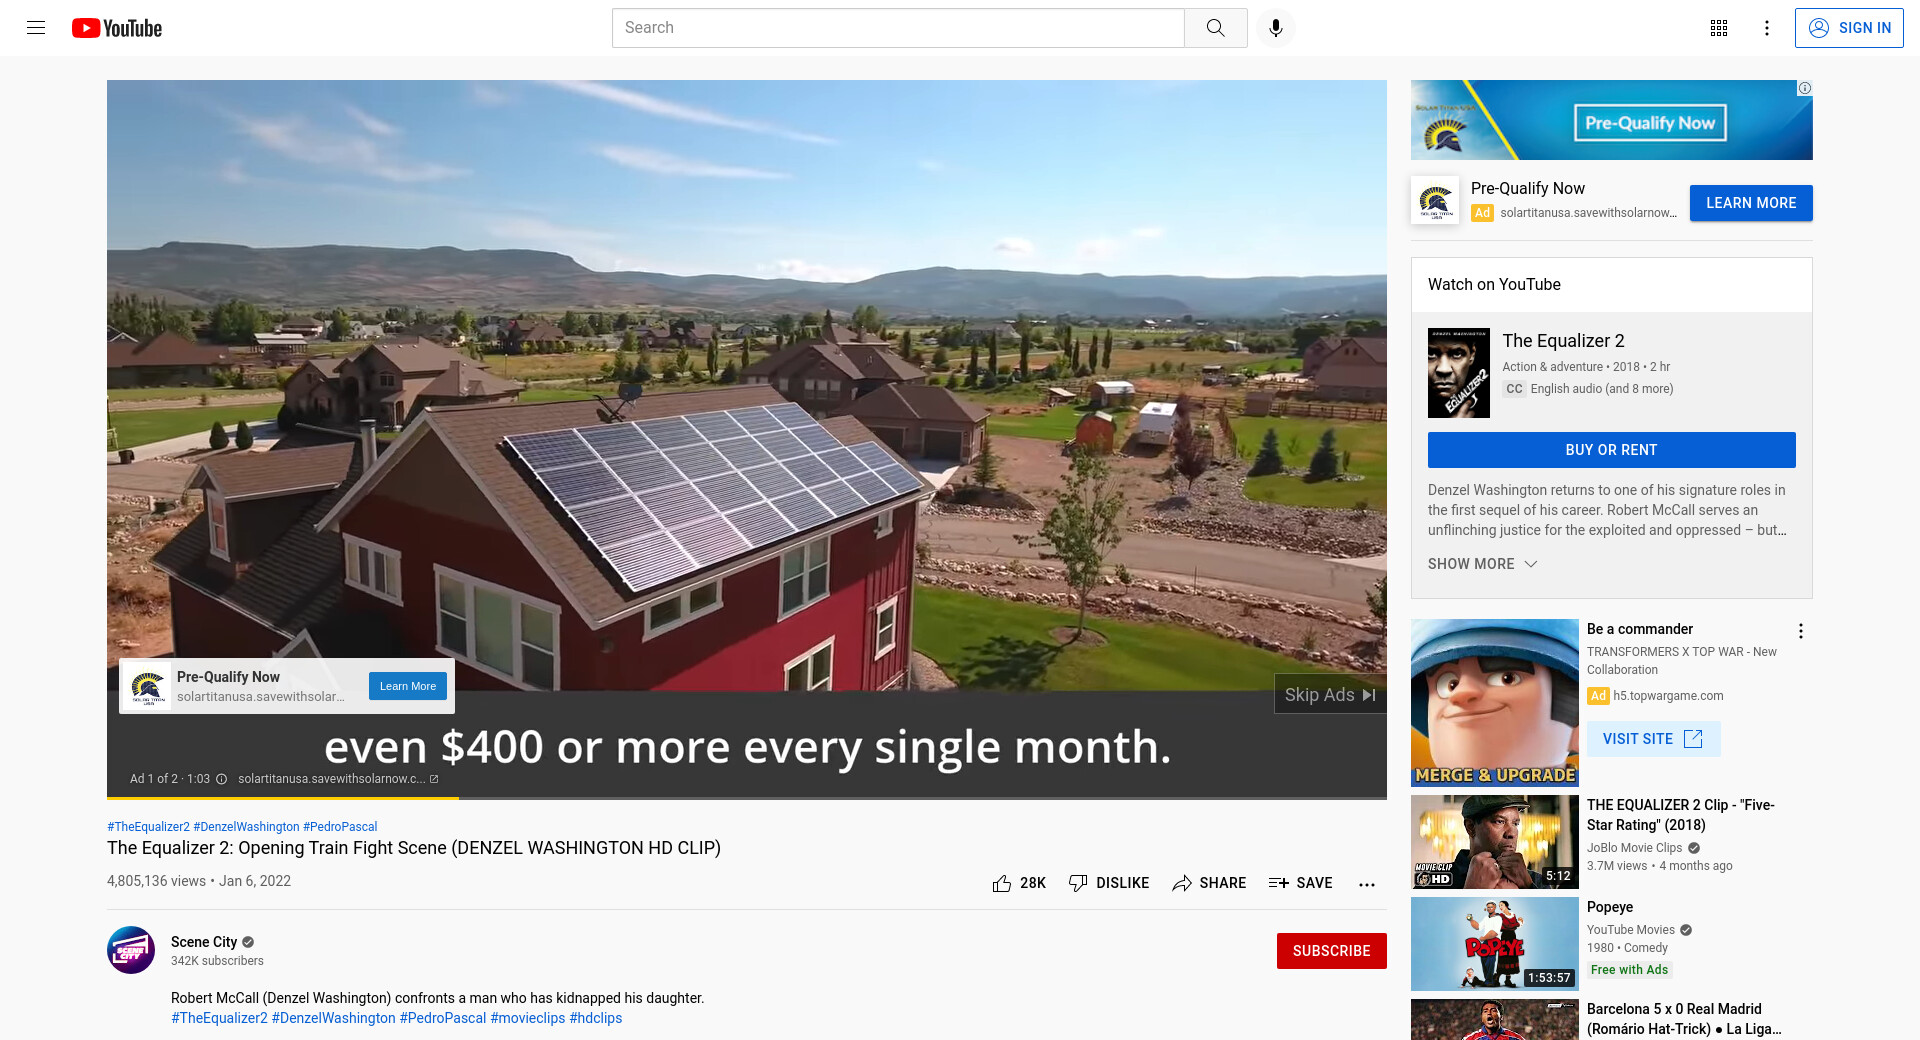1920x1040 pixels.
Task: Click Pre-Qualify Now overlay ad title
Action: (228, 677)
